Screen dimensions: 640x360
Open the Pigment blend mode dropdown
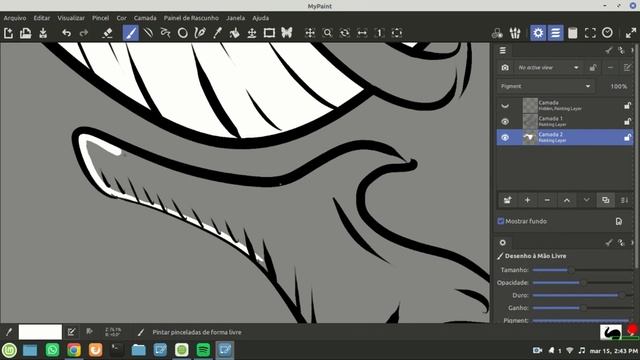click(545, 86)
